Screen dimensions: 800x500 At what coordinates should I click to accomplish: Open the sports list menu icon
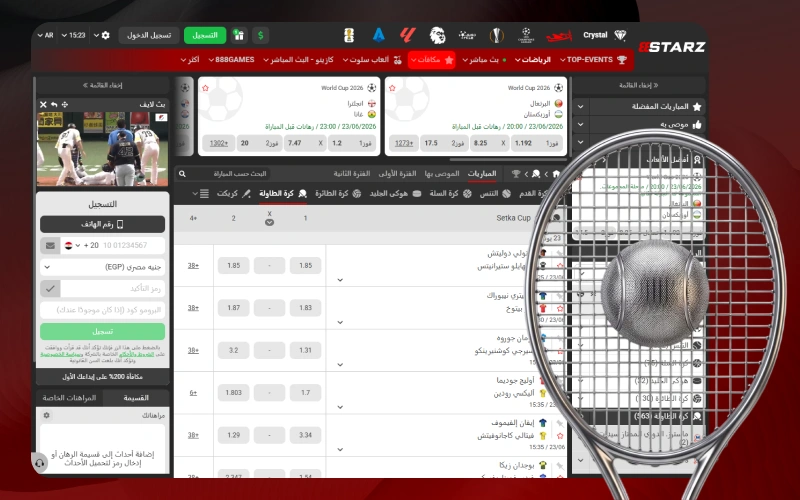tap(204, 193)
